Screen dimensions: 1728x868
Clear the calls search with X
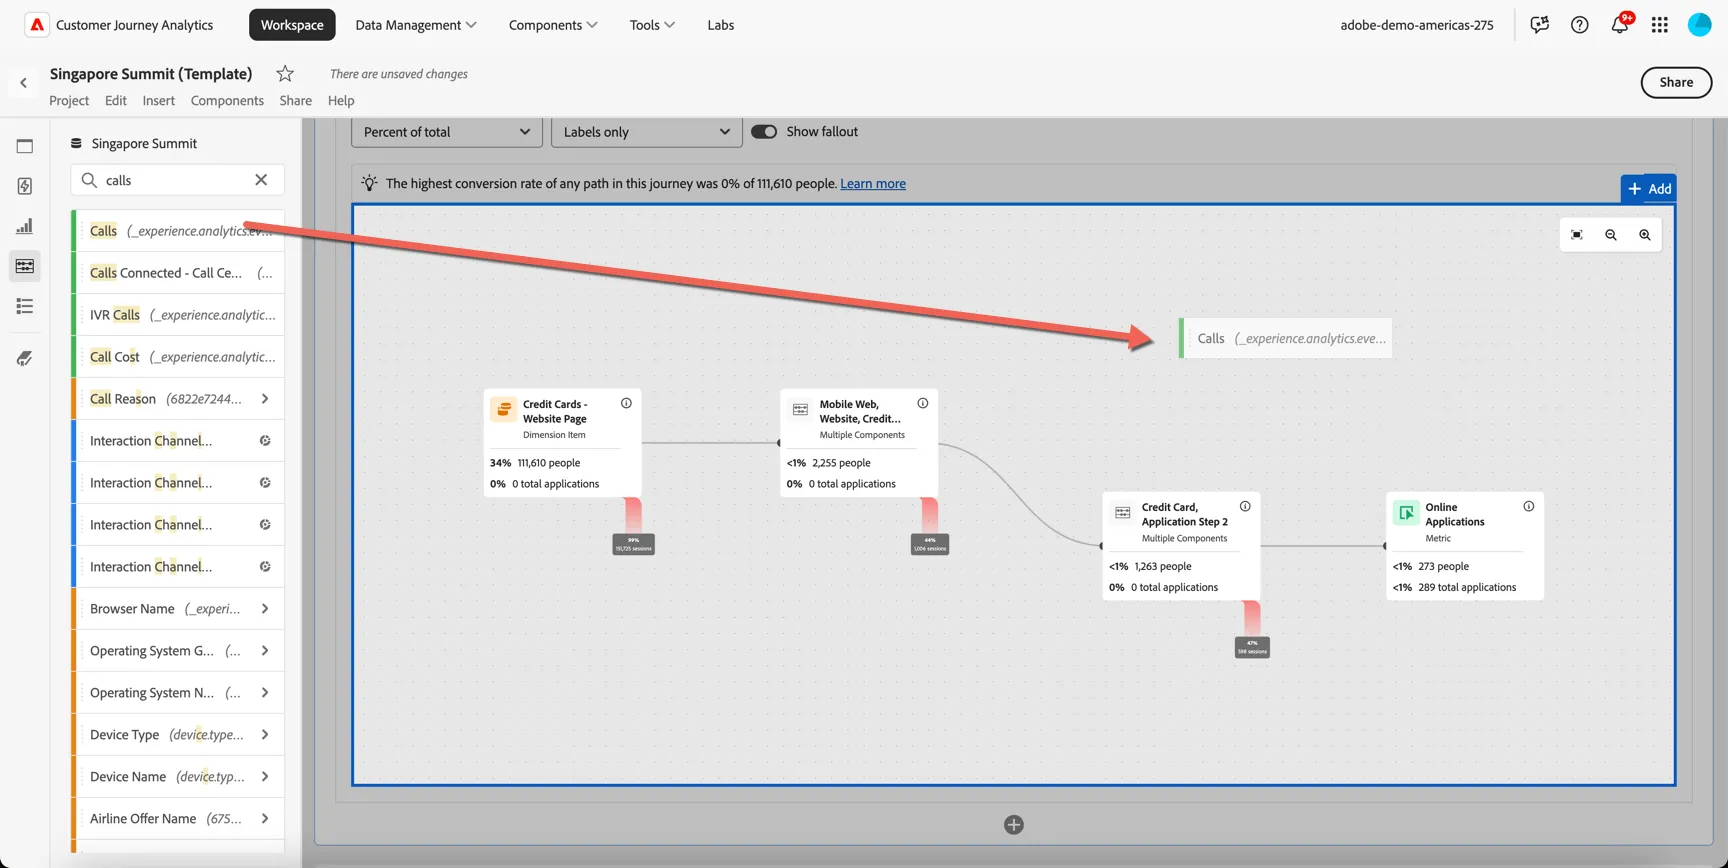261,180
